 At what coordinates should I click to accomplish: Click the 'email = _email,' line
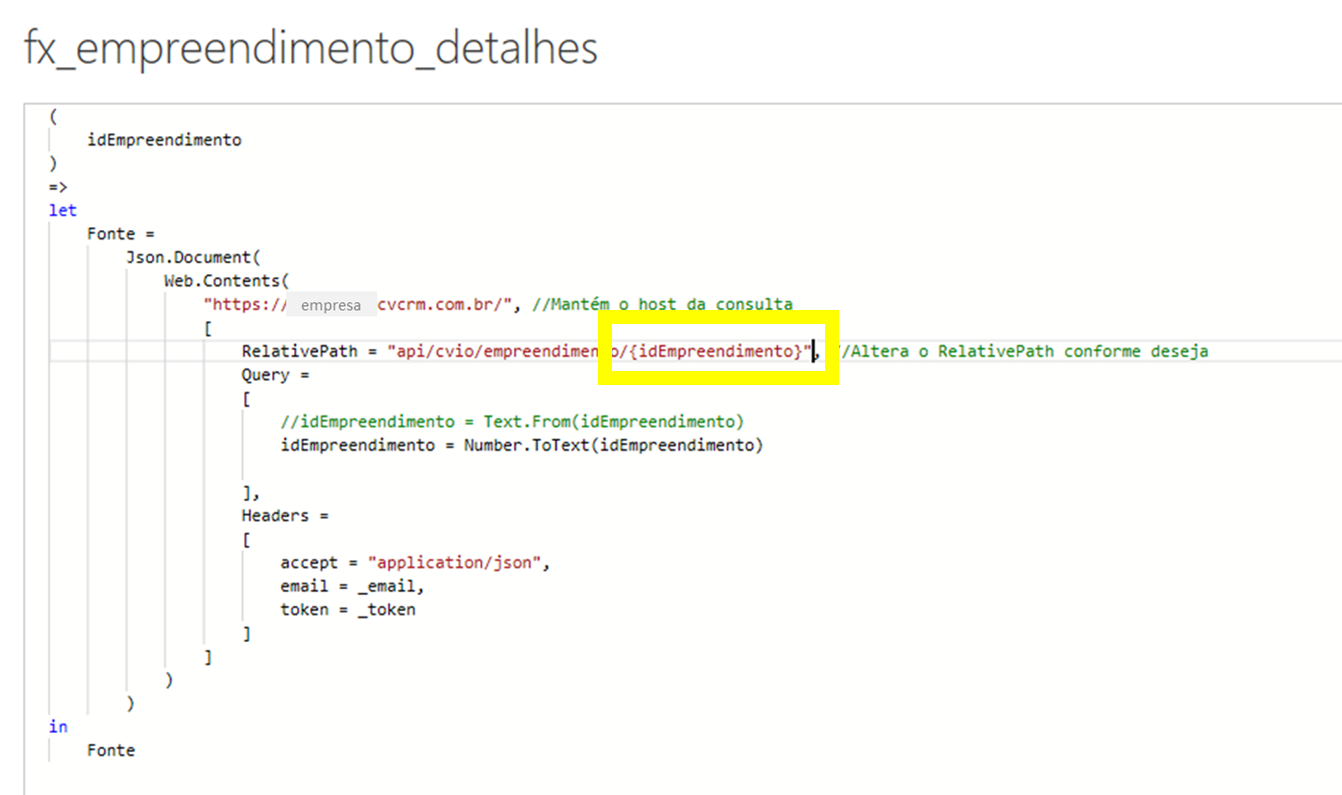pos(352,586)
